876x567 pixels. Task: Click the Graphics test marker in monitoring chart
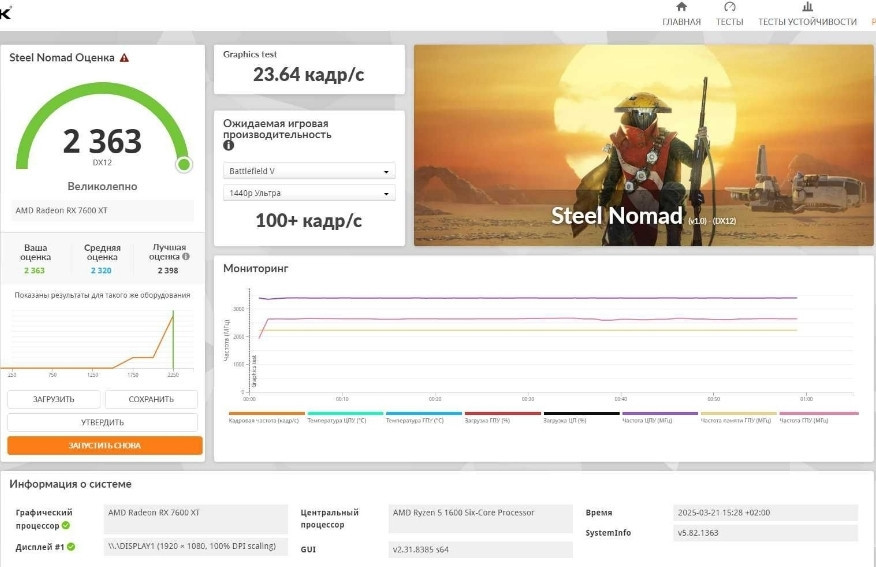tap(254, 371)
